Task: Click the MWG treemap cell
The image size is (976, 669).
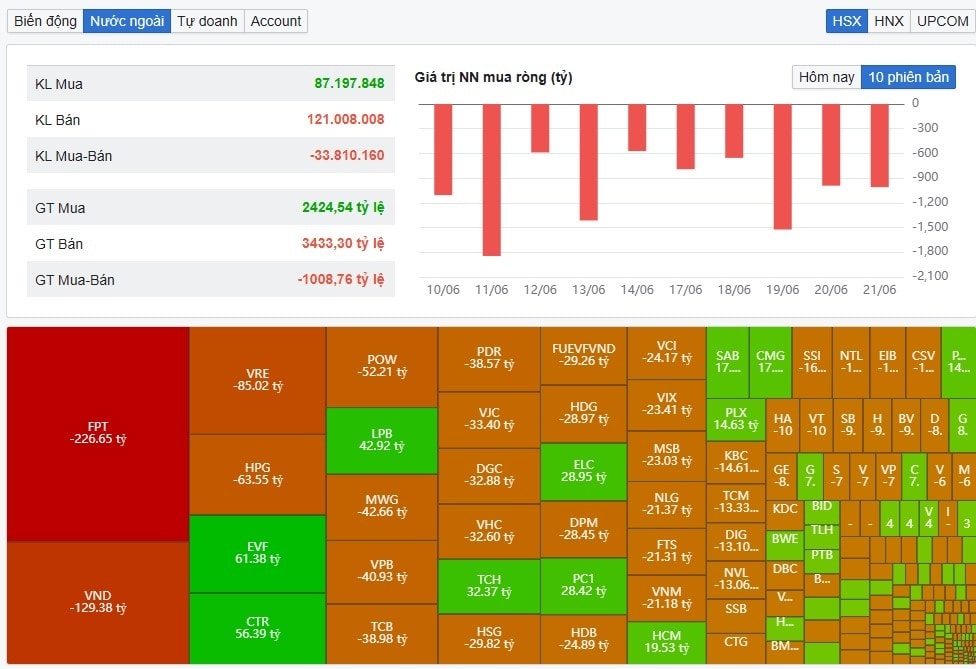Action: click(x=382, y=507)
